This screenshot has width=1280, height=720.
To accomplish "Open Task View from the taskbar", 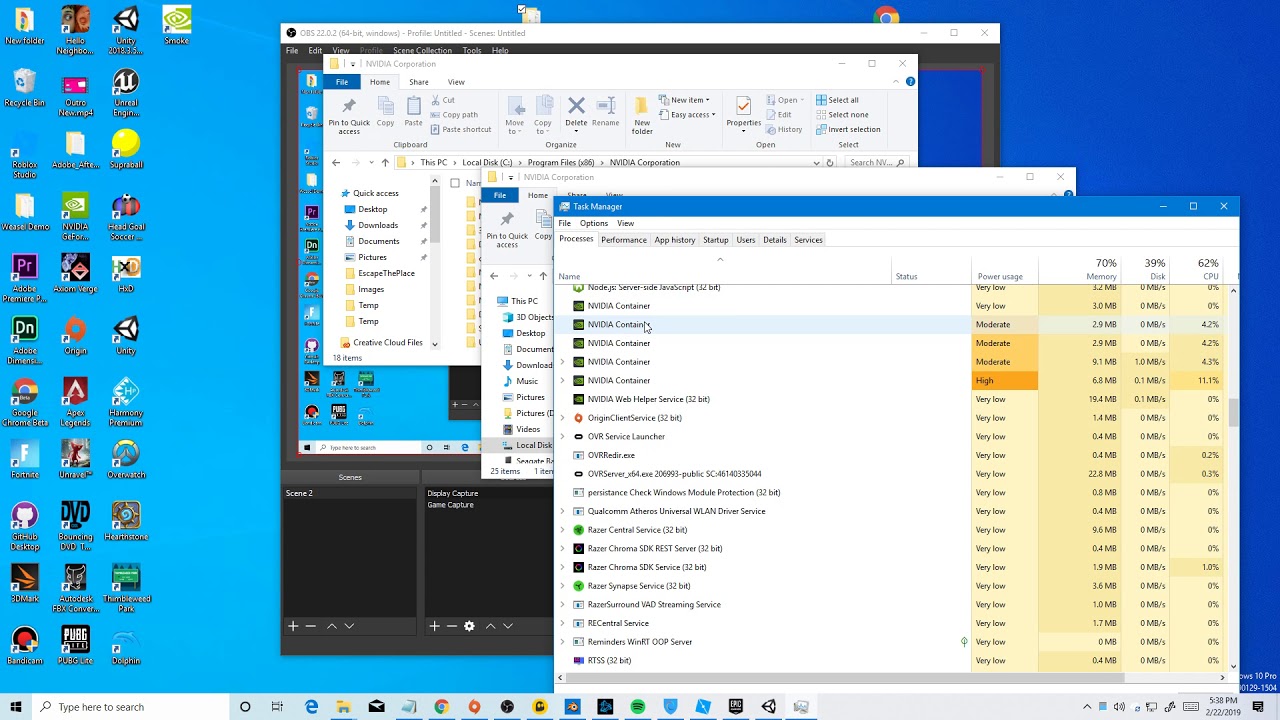I will click(x=277, y=707).
